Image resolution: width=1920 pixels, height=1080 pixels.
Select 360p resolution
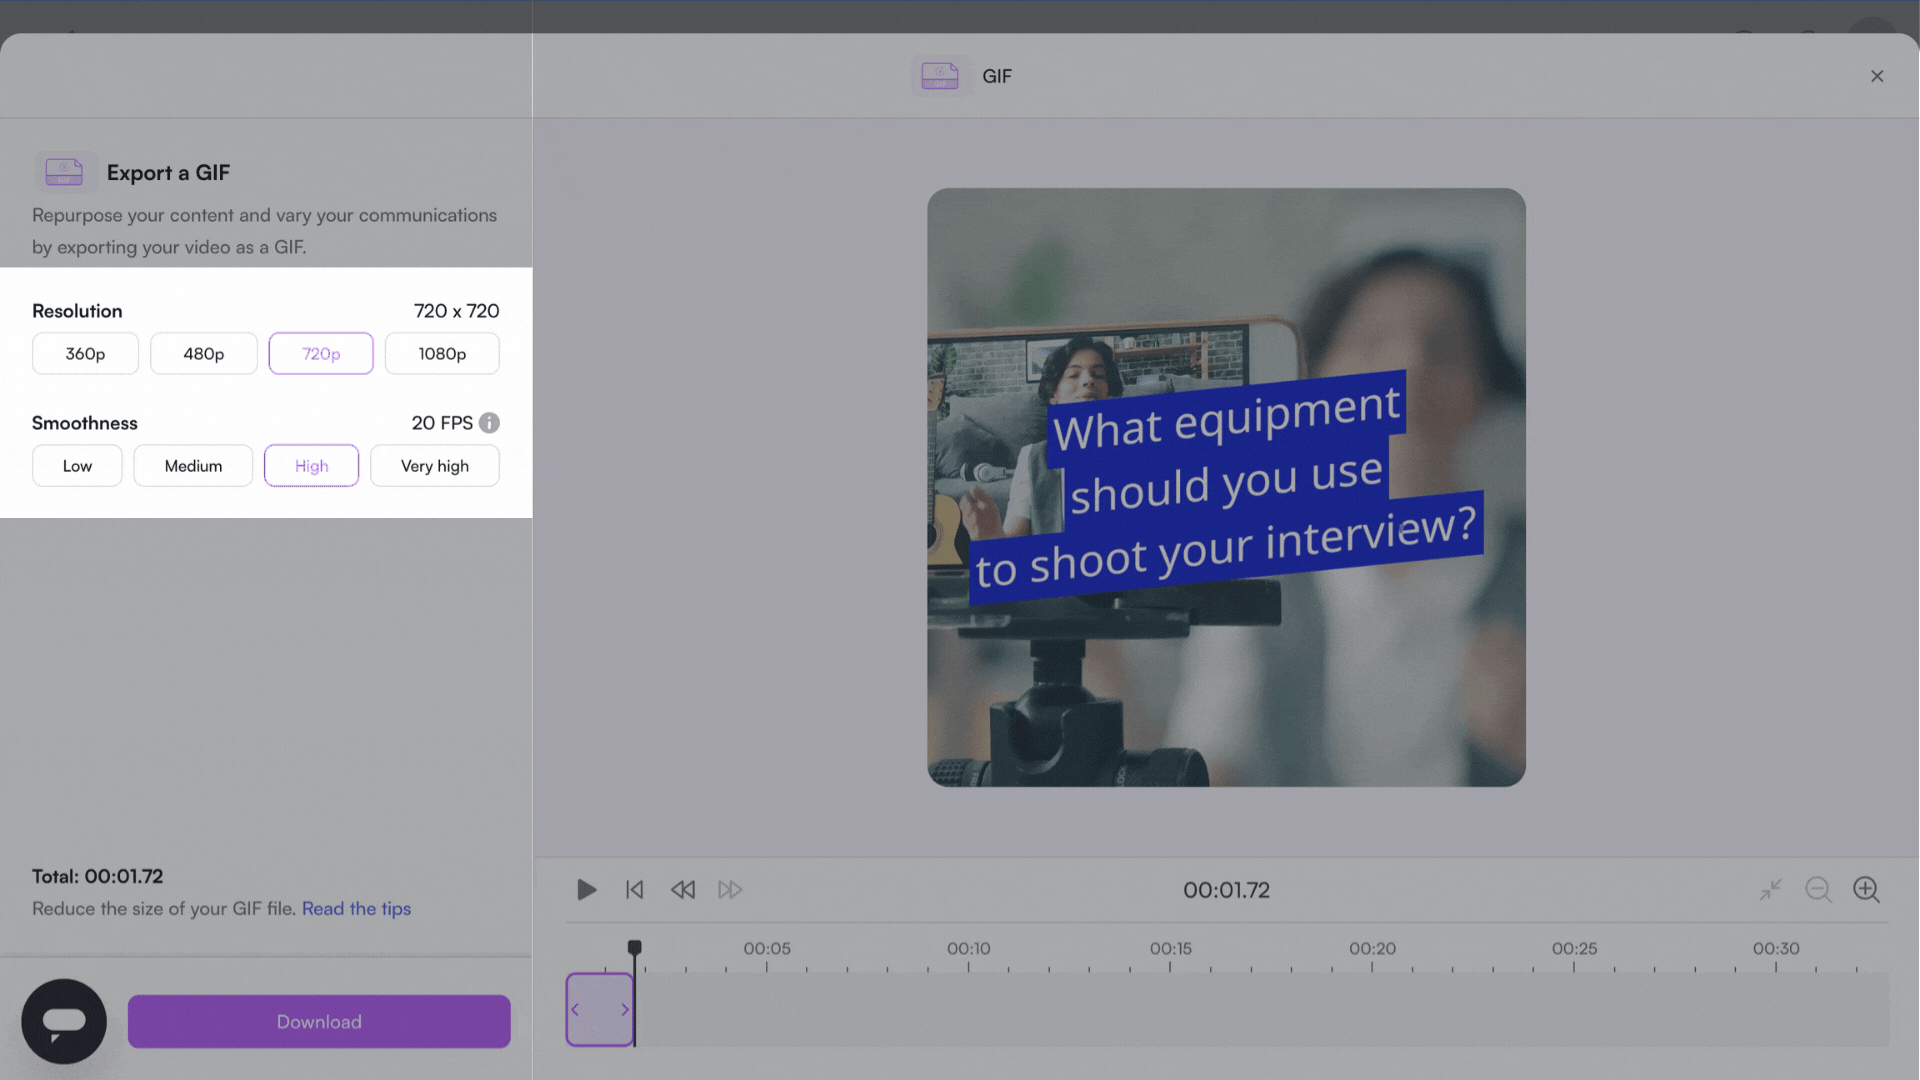[85, 353]
